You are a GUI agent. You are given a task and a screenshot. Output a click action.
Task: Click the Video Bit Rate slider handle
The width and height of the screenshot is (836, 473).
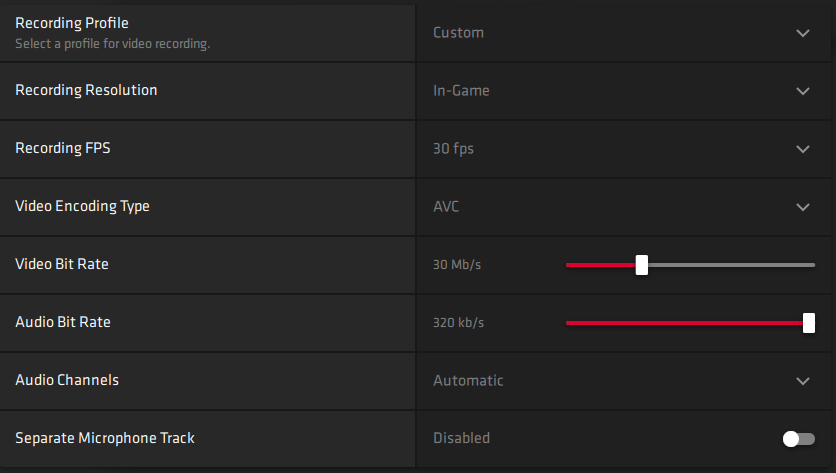point(642,265)
